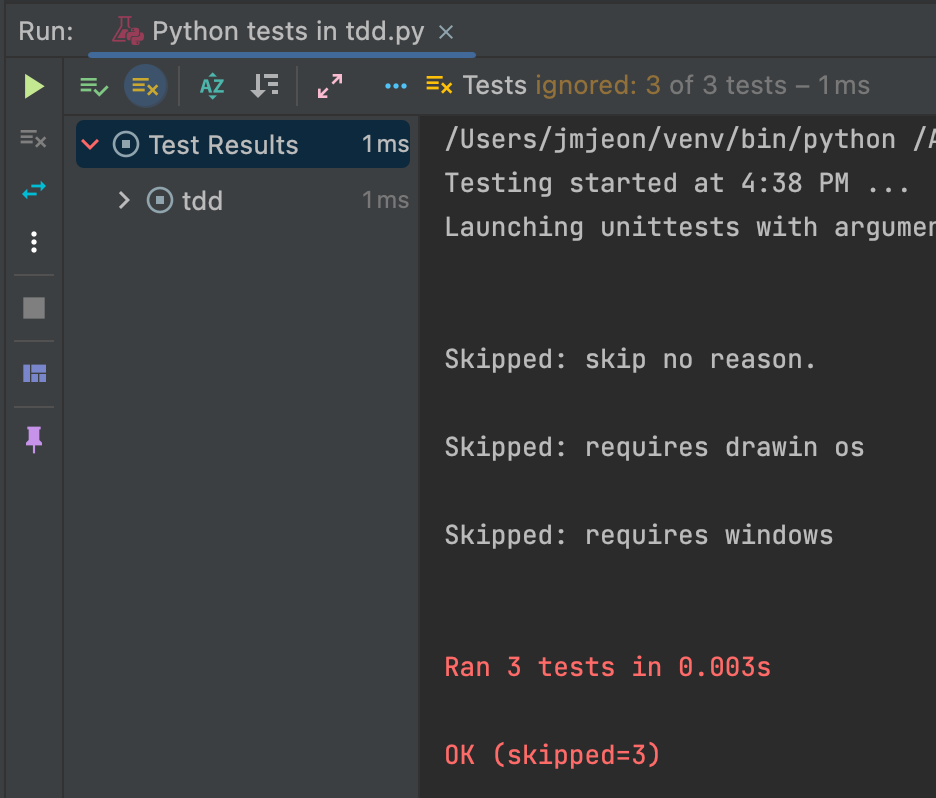Expand all test tree nodes

point(329,87)
